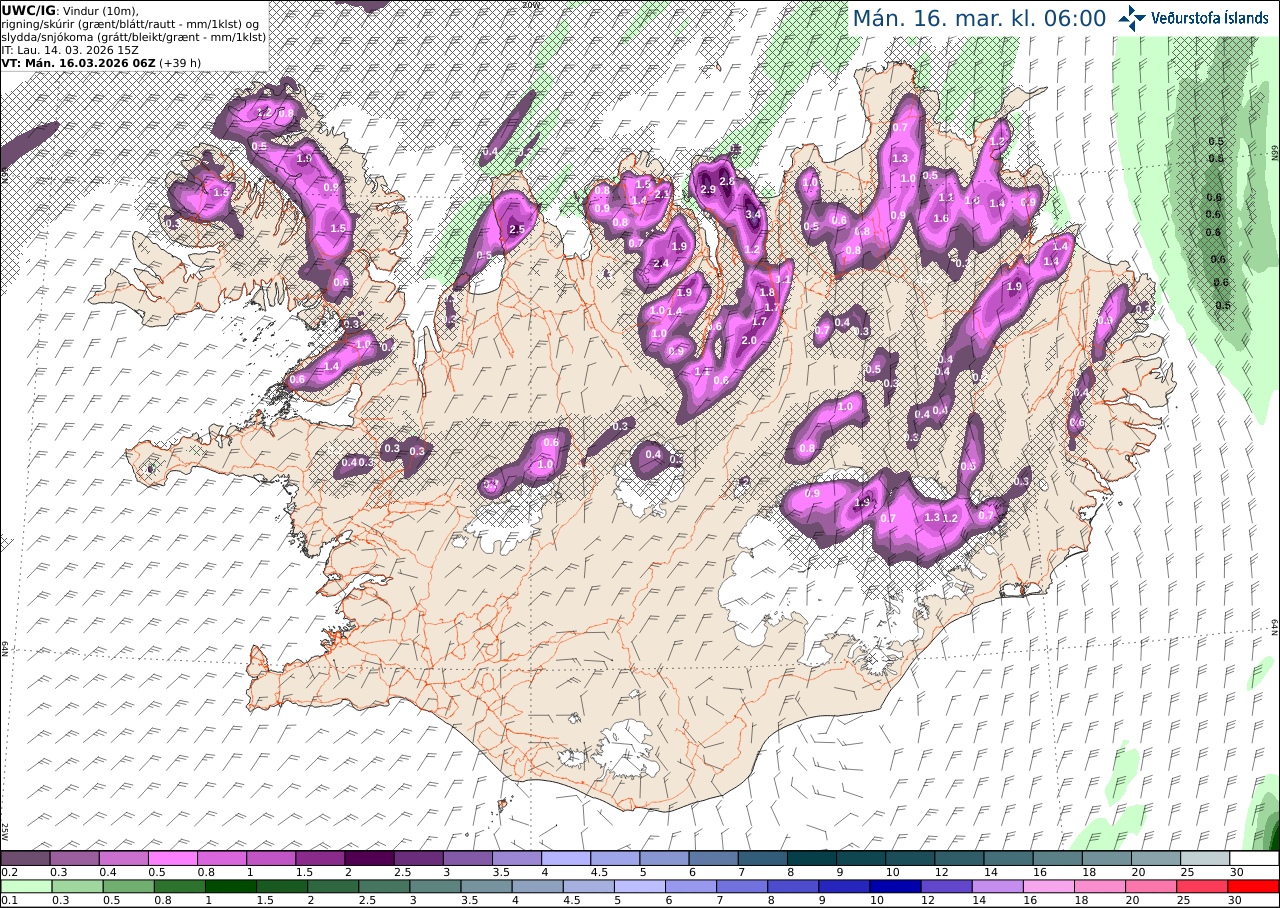Click the red 30 swatch in rain legend
This screenshot has width=1280, height=908.
(x=1254, y=886)
